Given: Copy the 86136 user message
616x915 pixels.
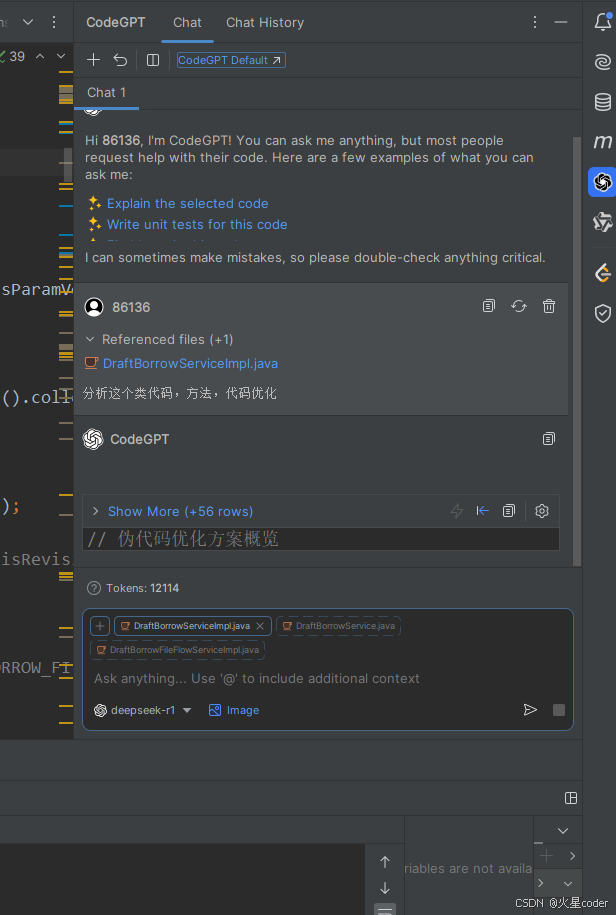Looking at the screenshot, I should pyautogui.click(x=489, y=306).
